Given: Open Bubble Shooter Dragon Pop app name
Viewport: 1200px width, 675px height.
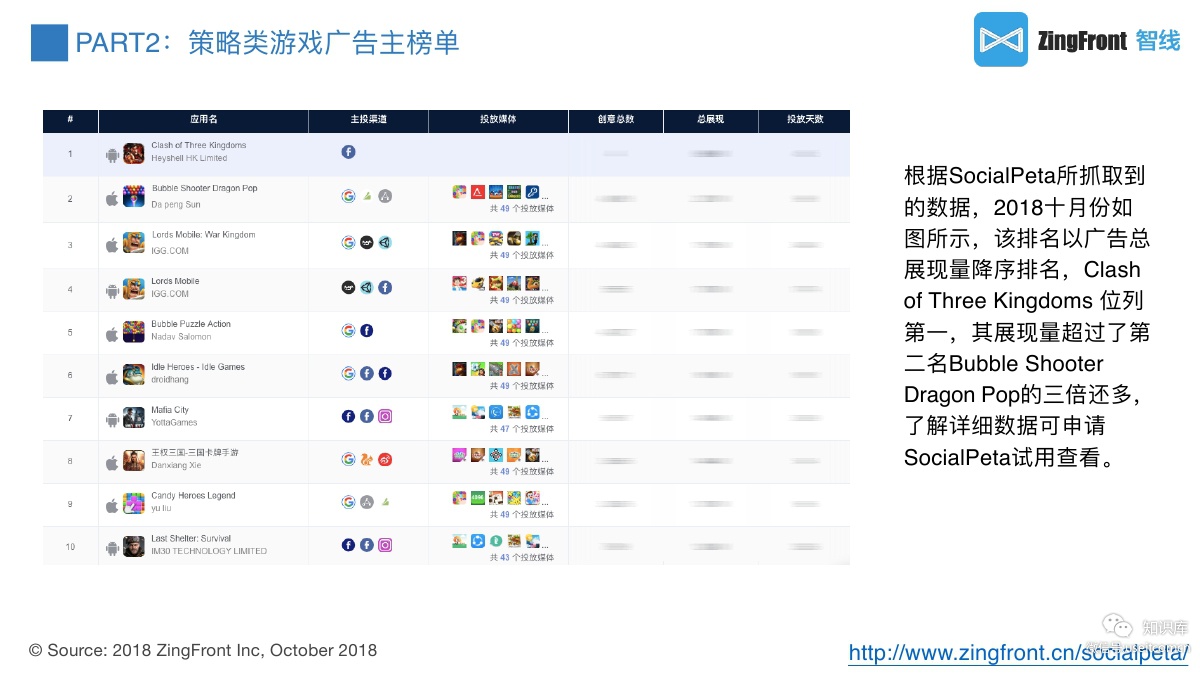Looking at the screenshot, I should click(204, 189).
